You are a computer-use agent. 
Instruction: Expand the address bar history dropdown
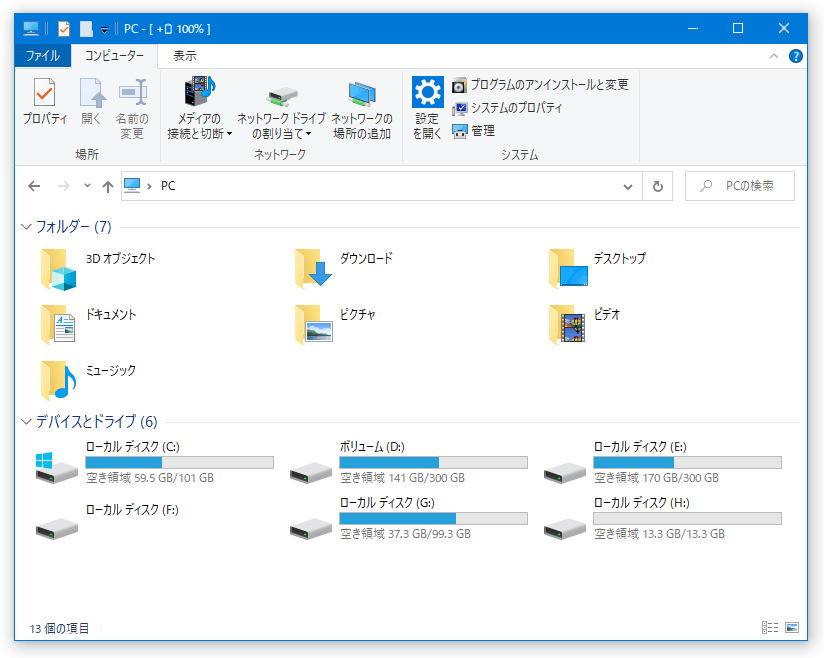point(627,187)
